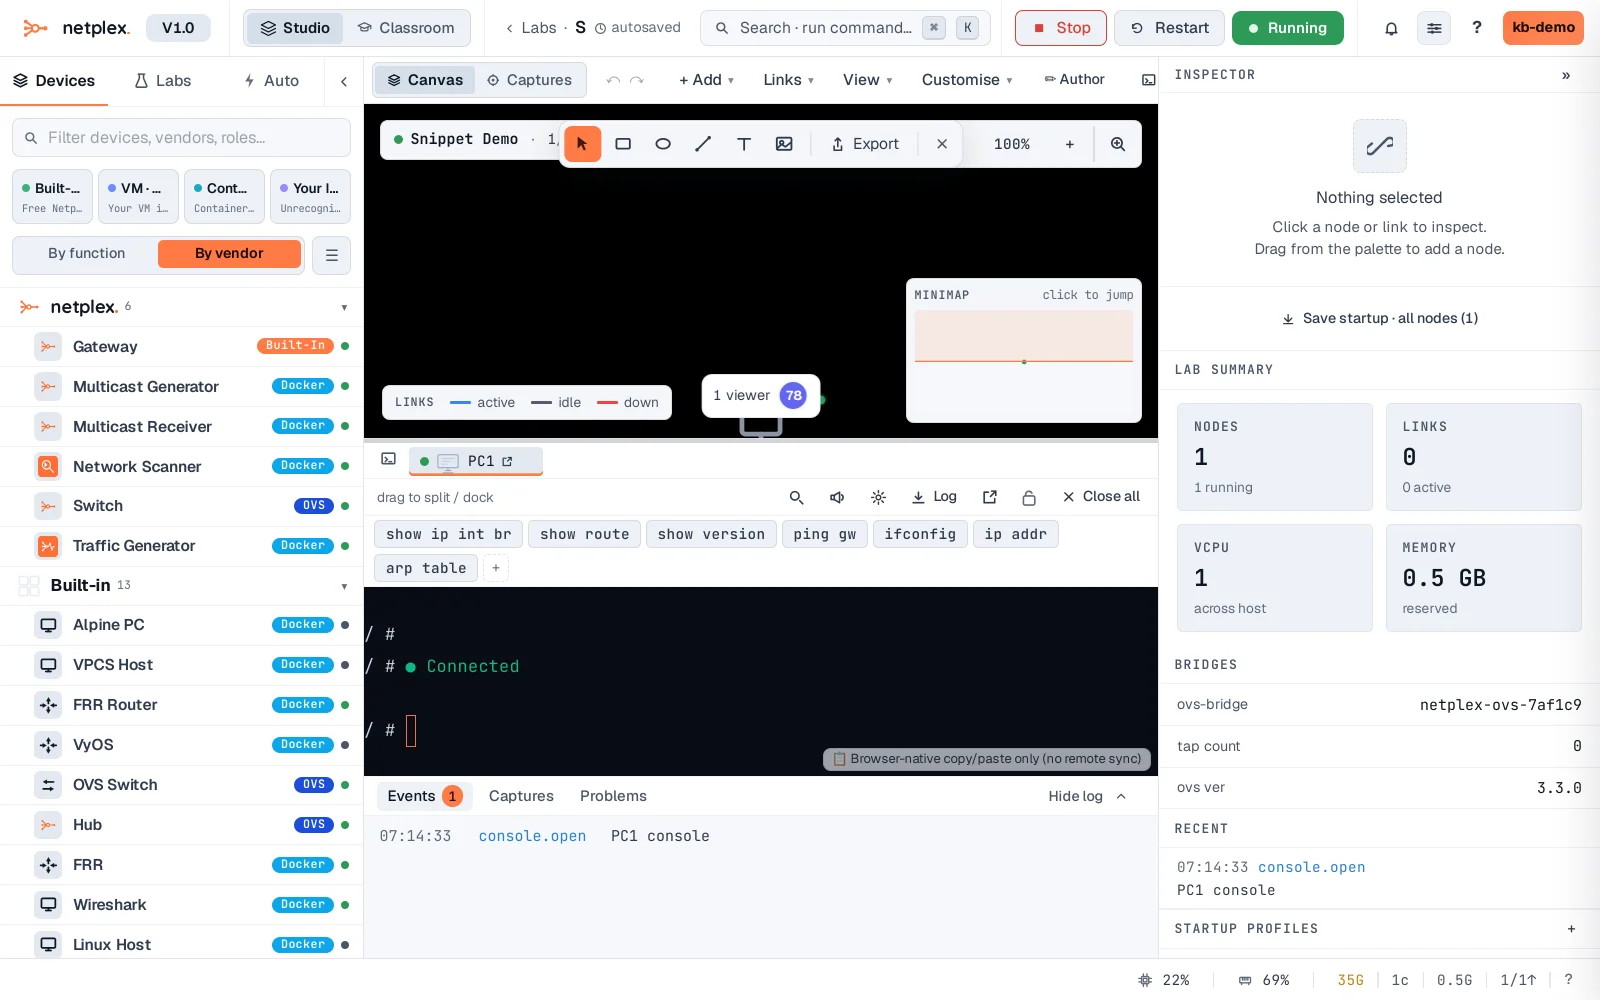This screenshot has width=1600, height=1000.
Task: Click the device filter search field
Action: (181, 138)
